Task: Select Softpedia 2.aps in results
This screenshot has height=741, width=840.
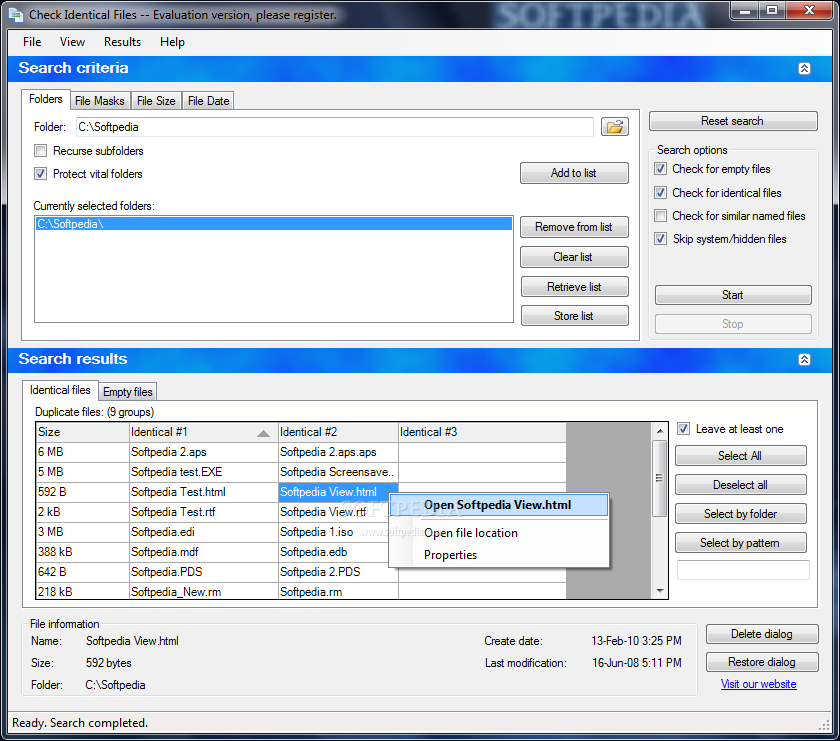Action: point(204,452)
